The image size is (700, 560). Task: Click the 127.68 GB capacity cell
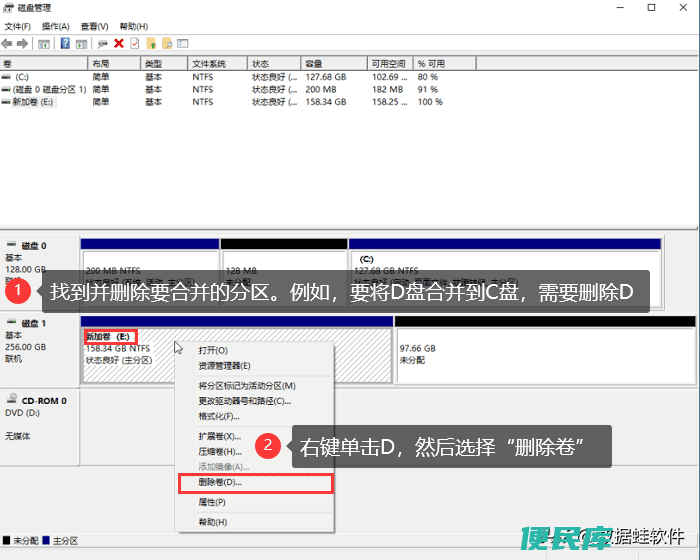pyautogui.click(x=326, y=77)
